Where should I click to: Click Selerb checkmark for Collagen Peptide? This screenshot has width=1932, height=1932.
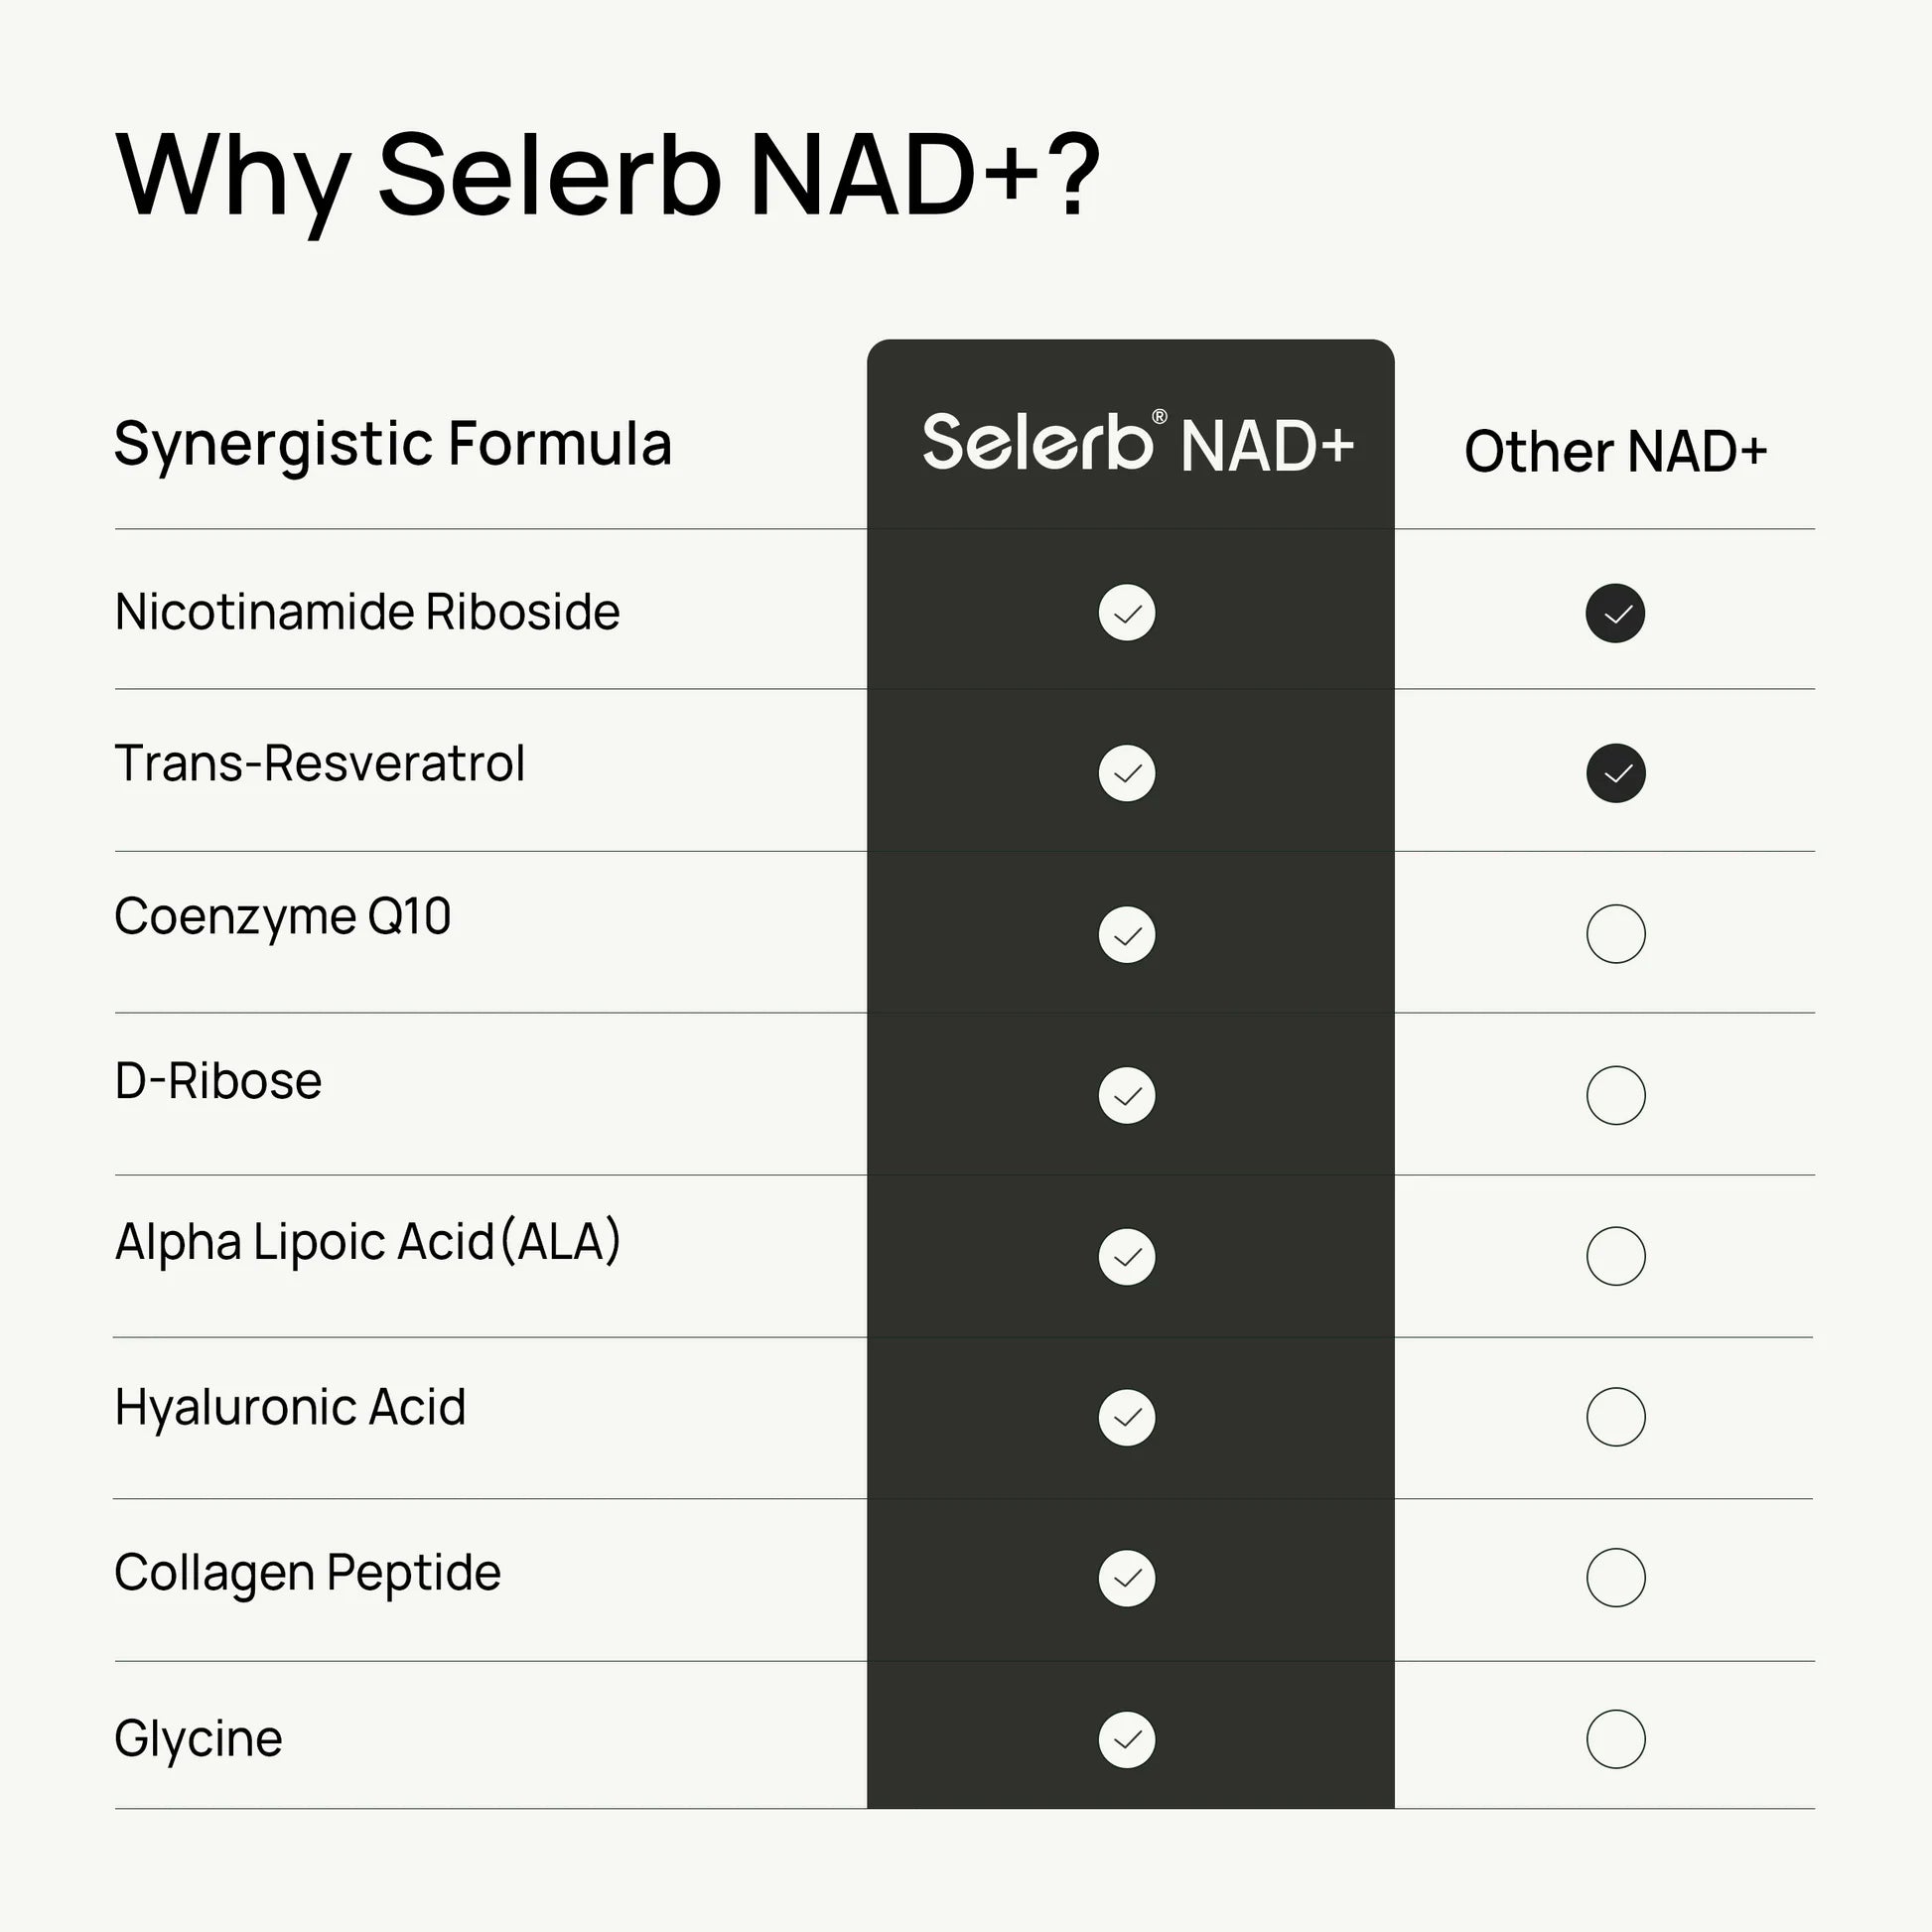[x=1127, y=1578]
